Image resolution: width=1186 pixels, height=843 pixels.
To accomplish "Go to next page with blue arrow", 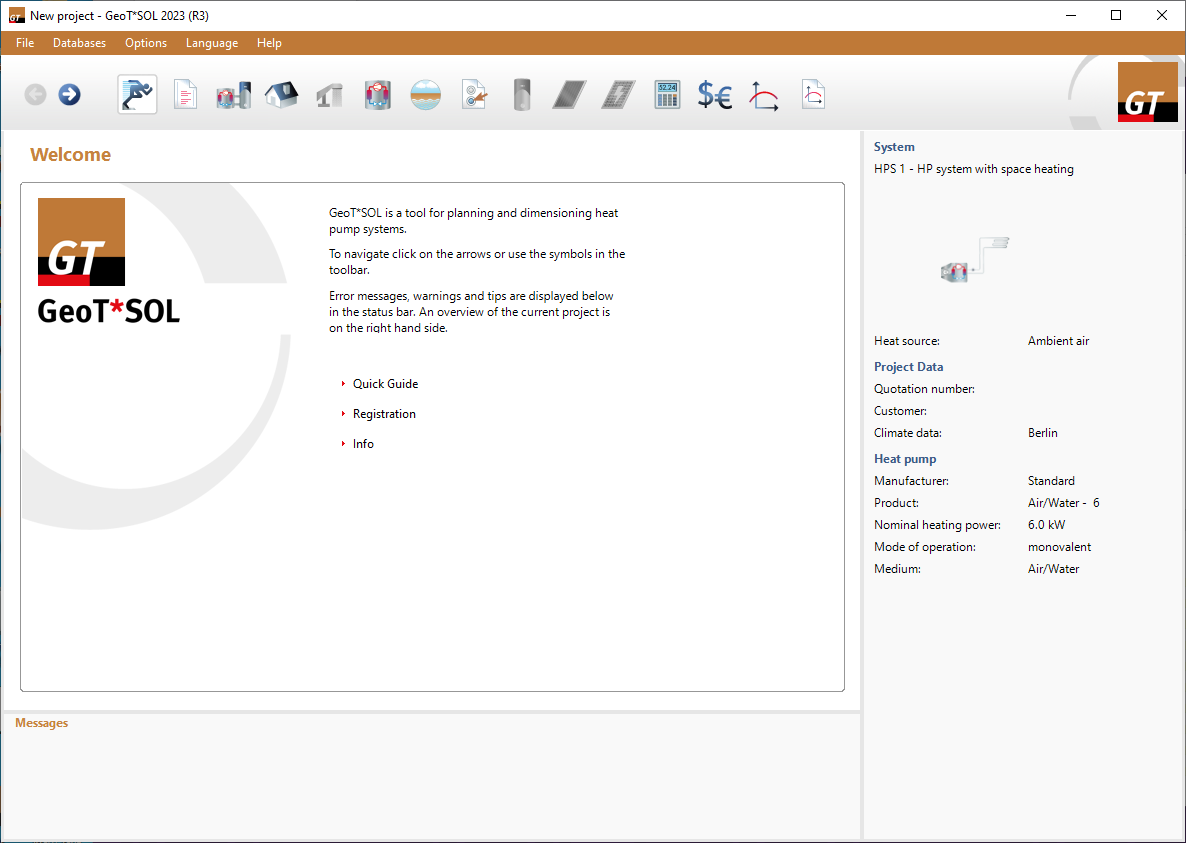I will click(70, 95).
